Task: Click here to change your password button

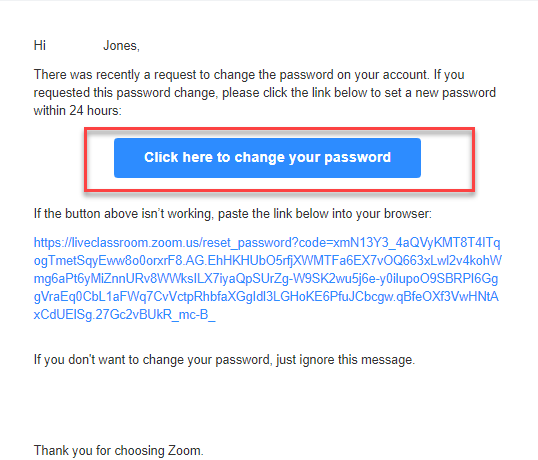Action: coord(267,158)
